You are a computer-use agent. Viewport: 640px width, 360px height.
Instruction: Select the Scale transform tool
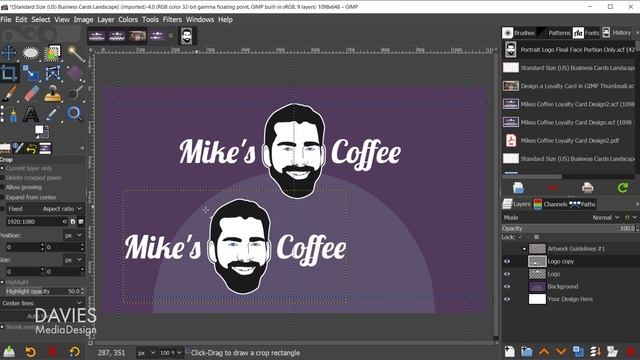[x=31, y=73]
